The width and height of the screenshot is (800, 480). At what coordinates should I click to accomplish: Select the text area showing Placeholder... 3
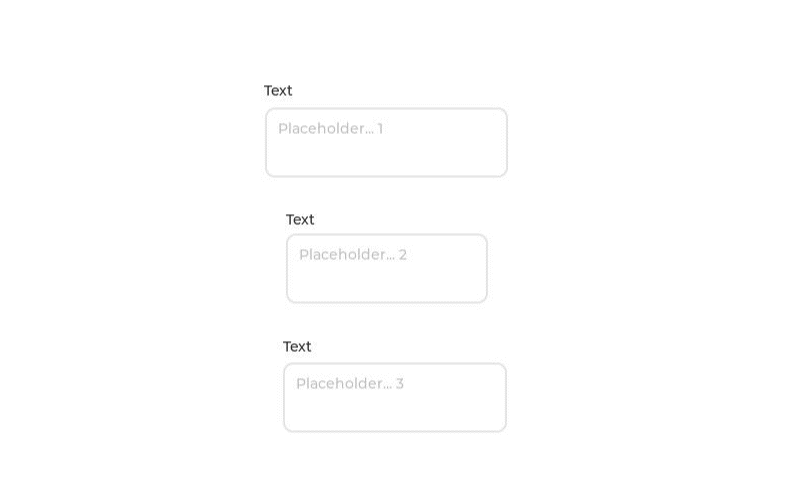(x=395, y=397)
